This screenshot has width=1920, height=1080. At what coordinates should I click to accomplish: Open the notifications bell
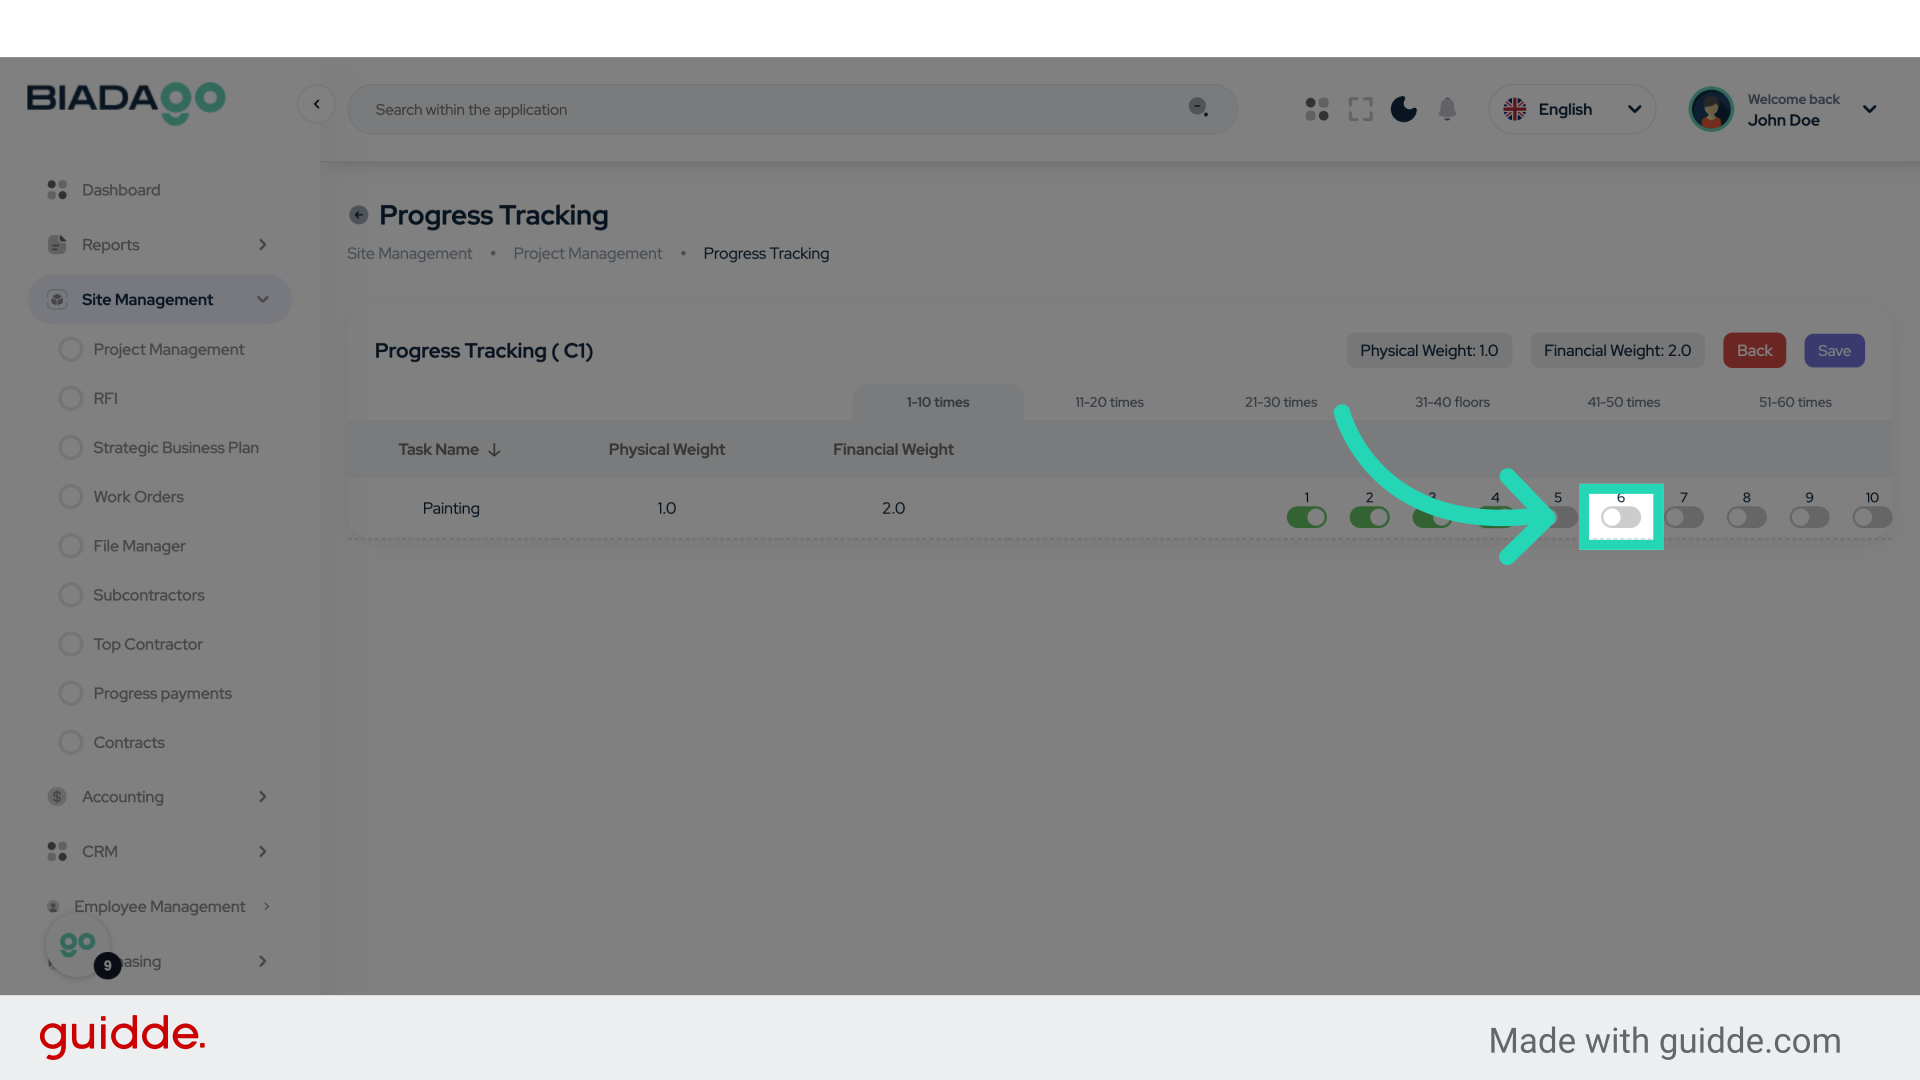point(1447,109)
